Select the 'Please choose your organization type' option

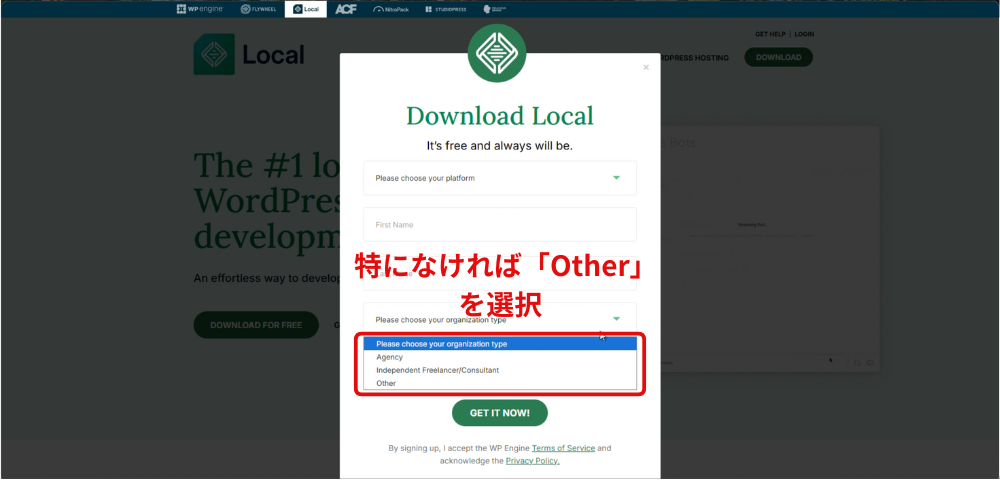click(x=441, y=344)
